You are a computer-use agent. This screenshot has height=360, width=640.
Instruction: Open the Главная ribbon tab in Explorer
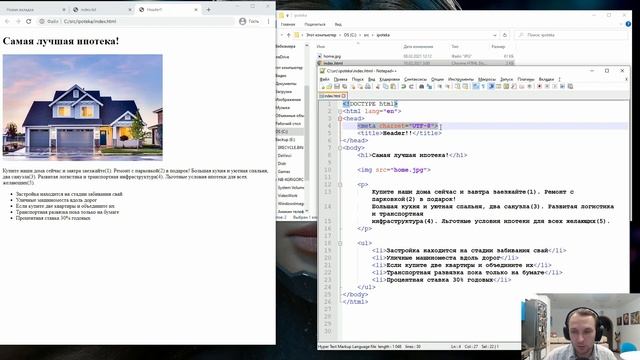288,24
